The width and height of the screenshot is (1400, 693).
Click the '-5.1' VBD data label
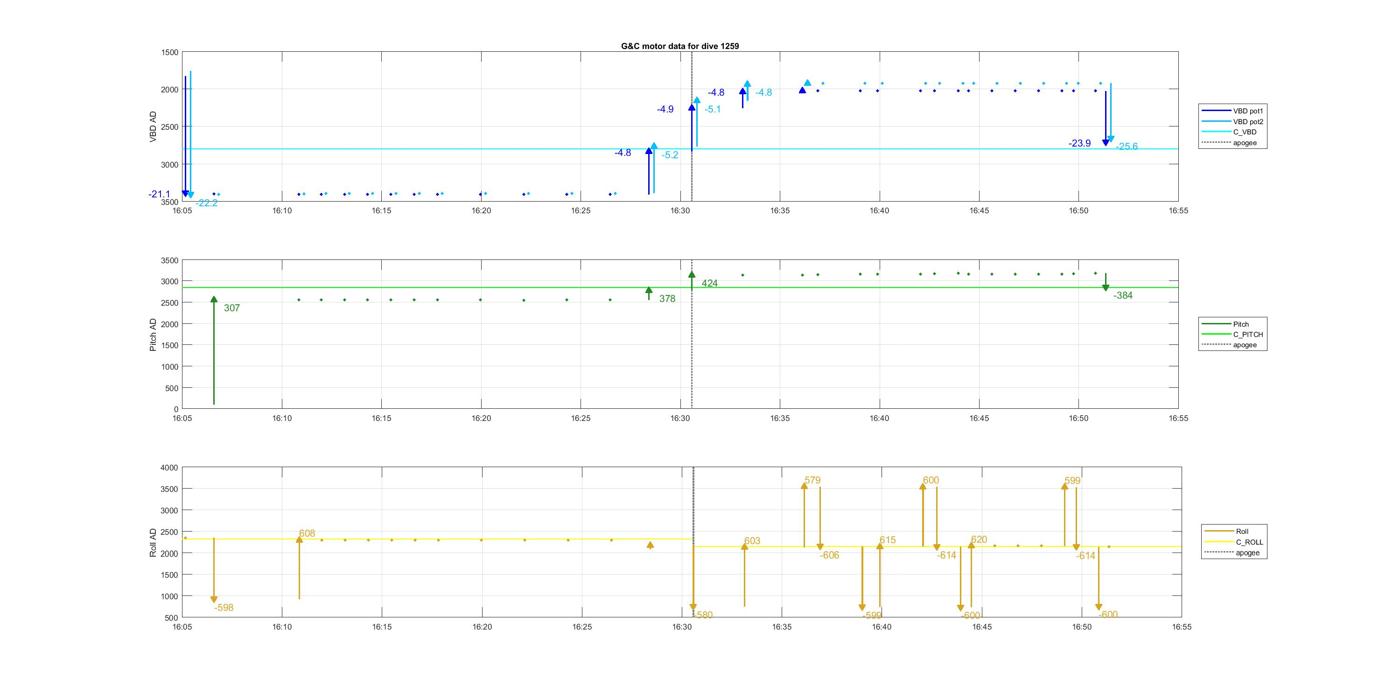point(712,109)
